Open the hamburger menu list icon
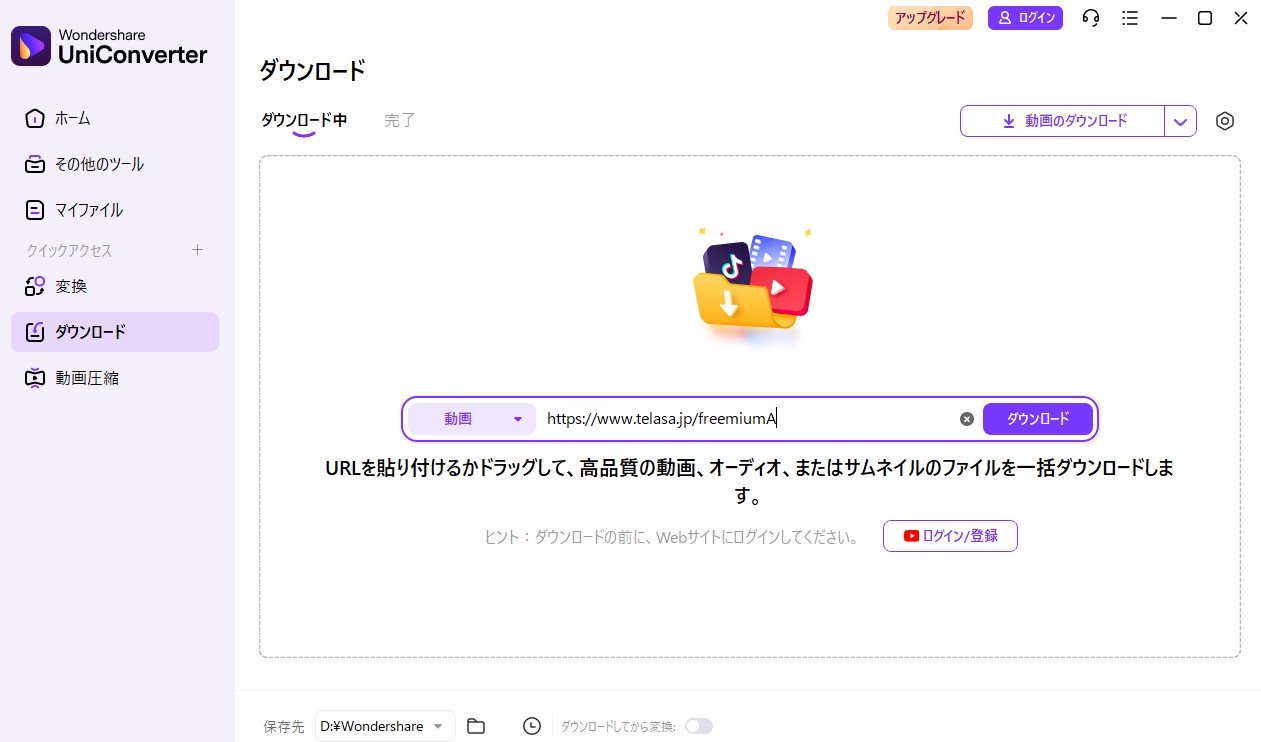Image resolution: width=1261 pixels, height=742 pixels. [x=1130, y=18]
